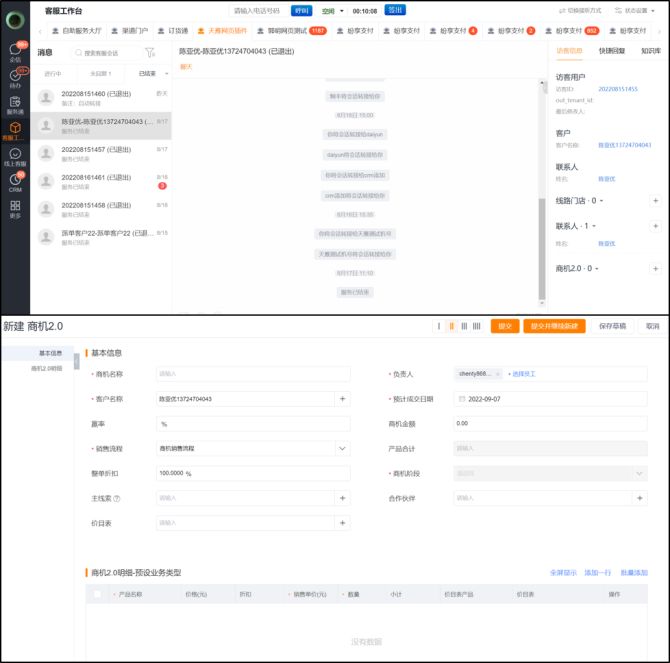The height and width of the screenshot is (663, 670).
Task: Click the 线上客服 sidebar icon
Action: [14, 156]
